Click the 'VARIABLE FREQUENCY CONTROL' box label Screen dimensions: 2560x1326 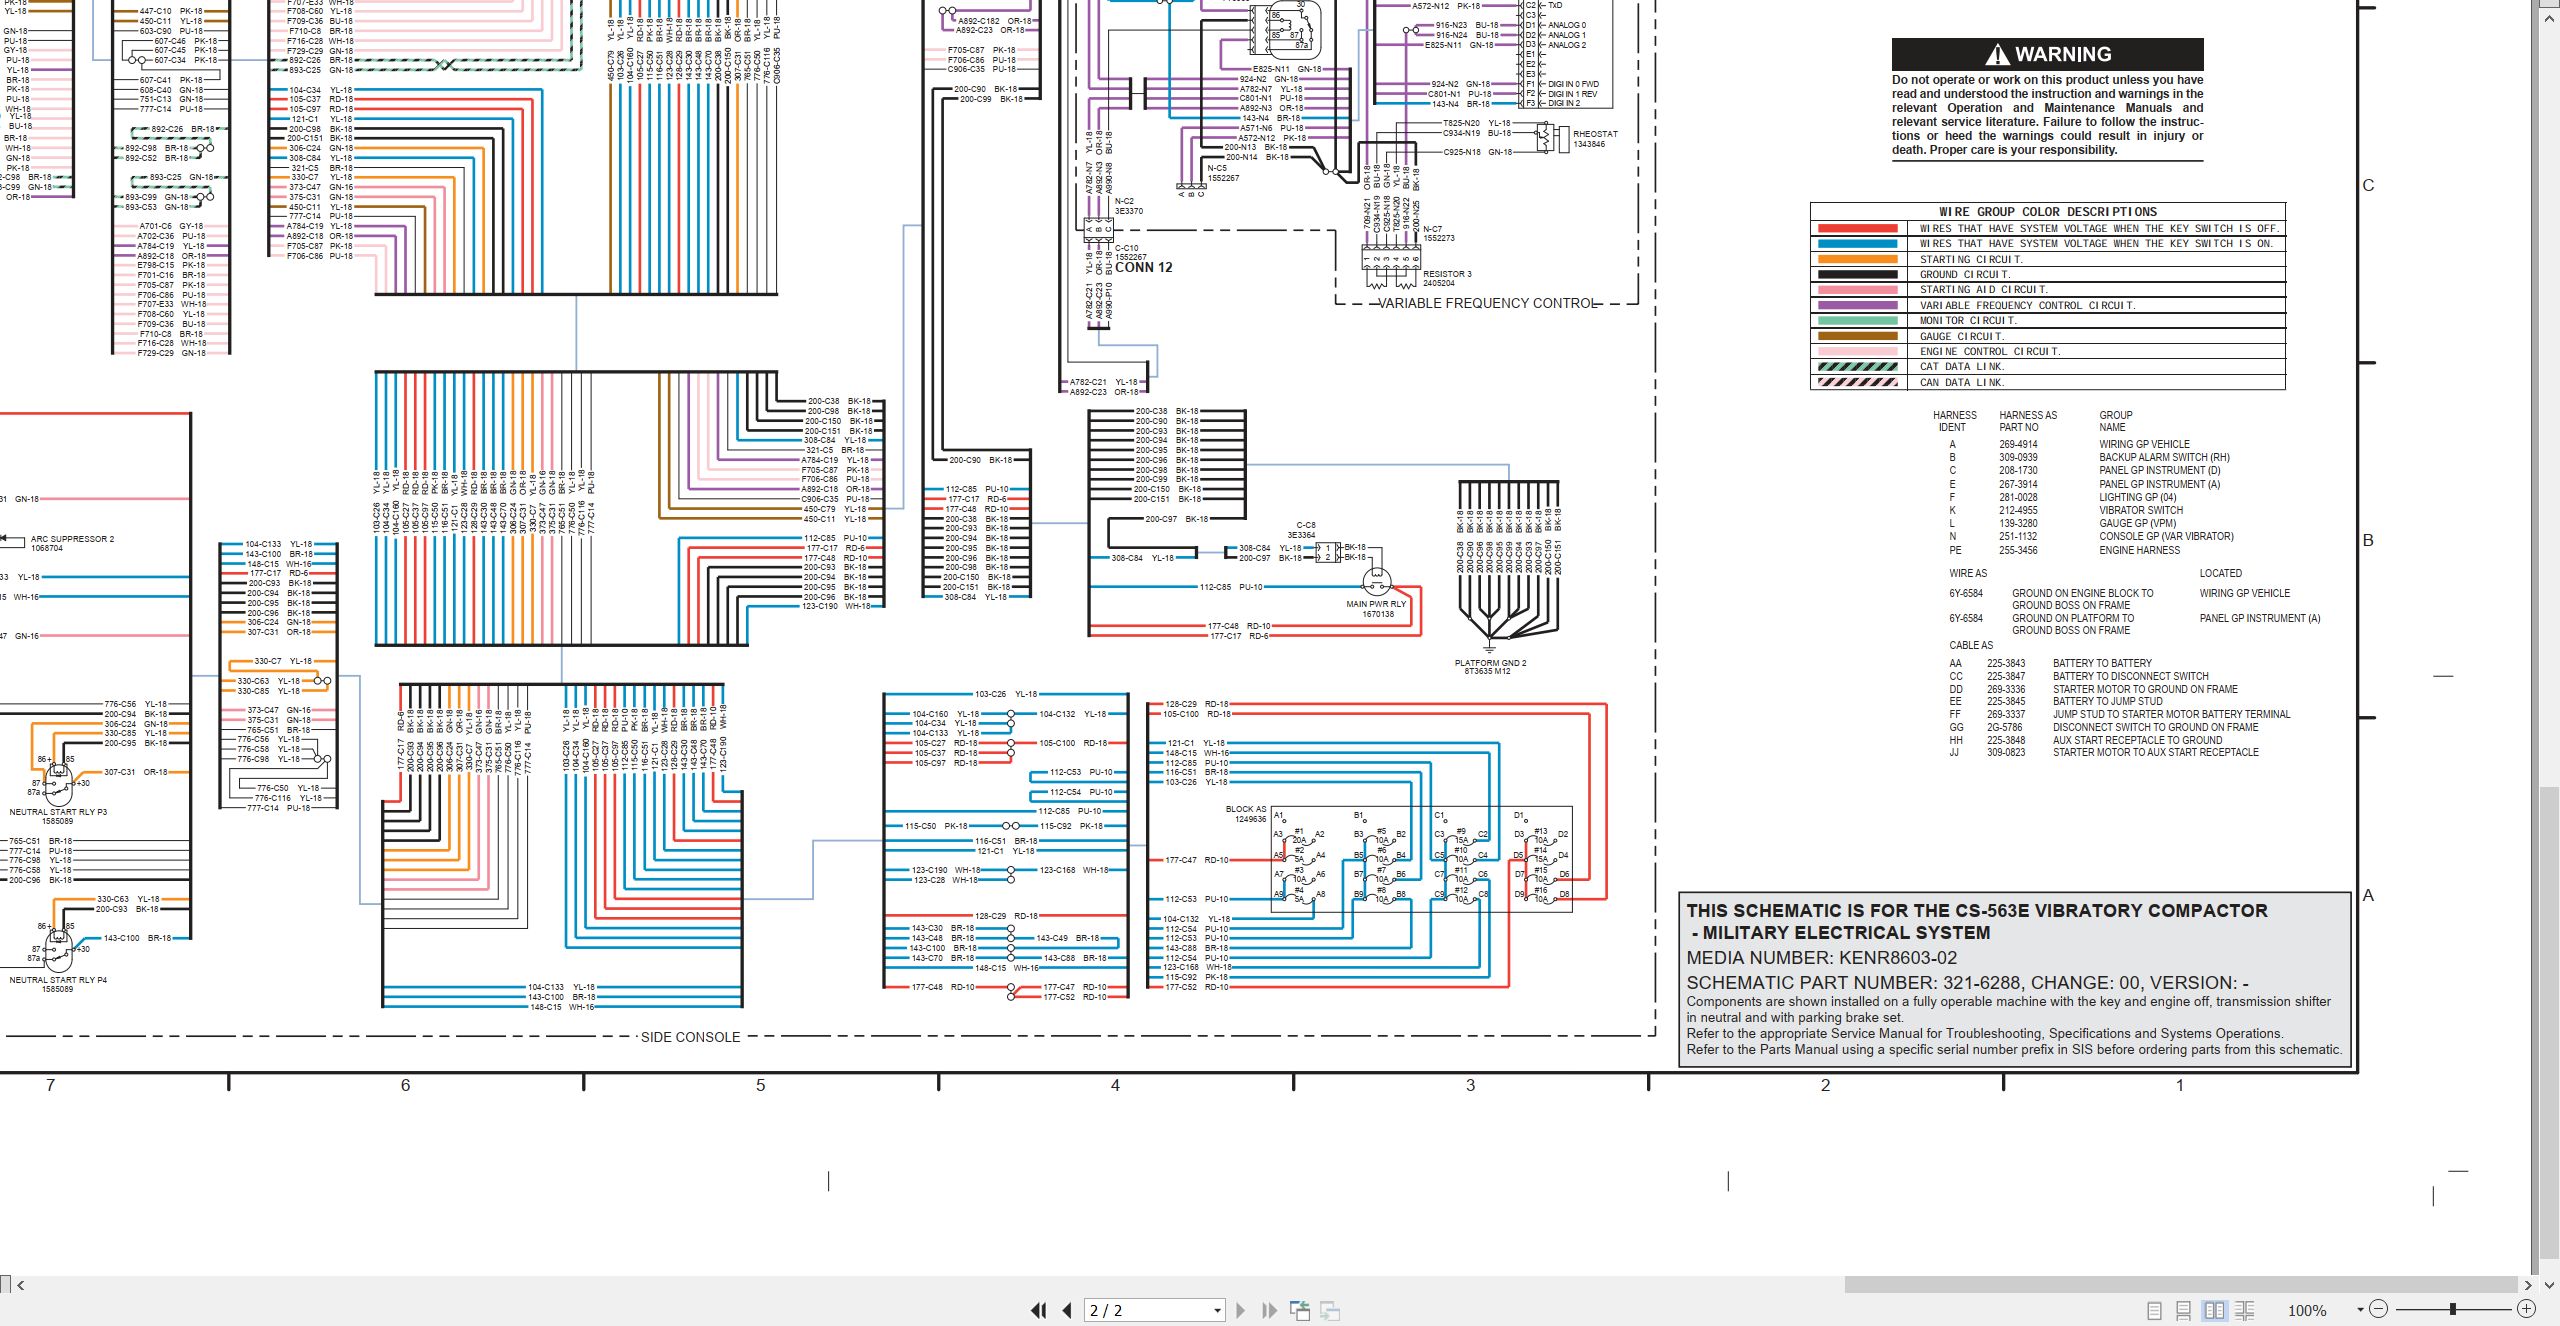pyautogui.click(x=1488, y=303)
